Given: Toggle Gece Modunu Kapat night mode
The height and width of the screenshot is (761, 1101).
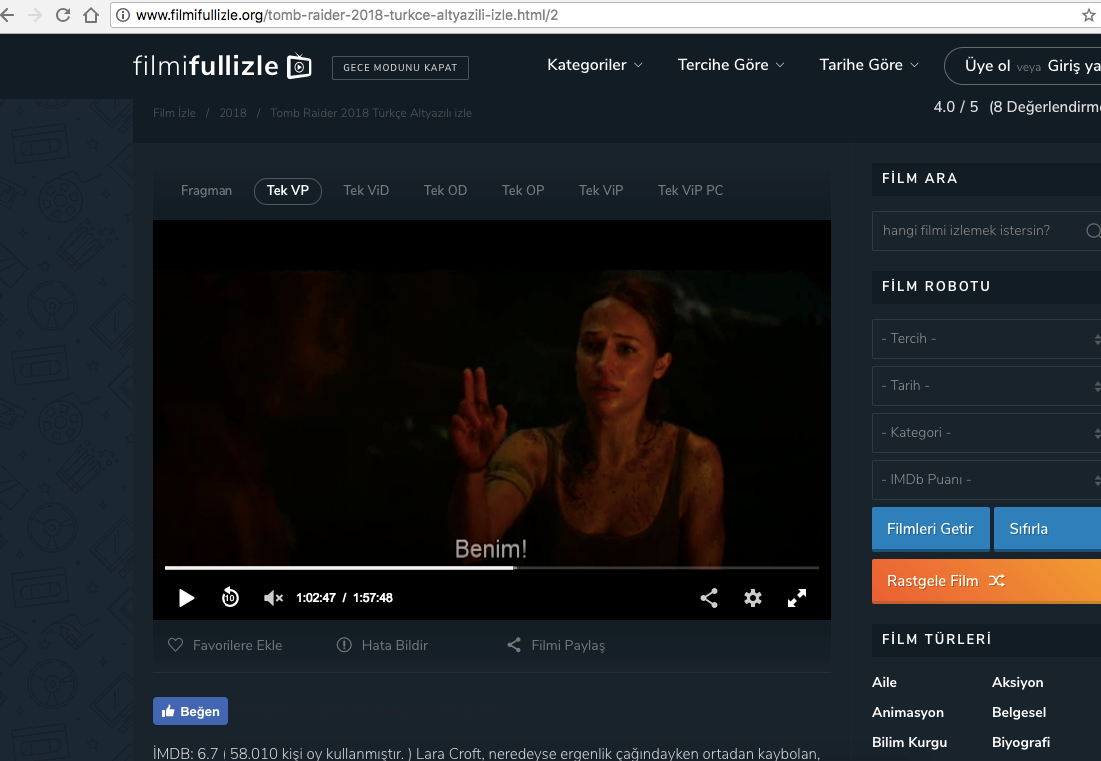Looking at the screenshot, I should (400, 68).
